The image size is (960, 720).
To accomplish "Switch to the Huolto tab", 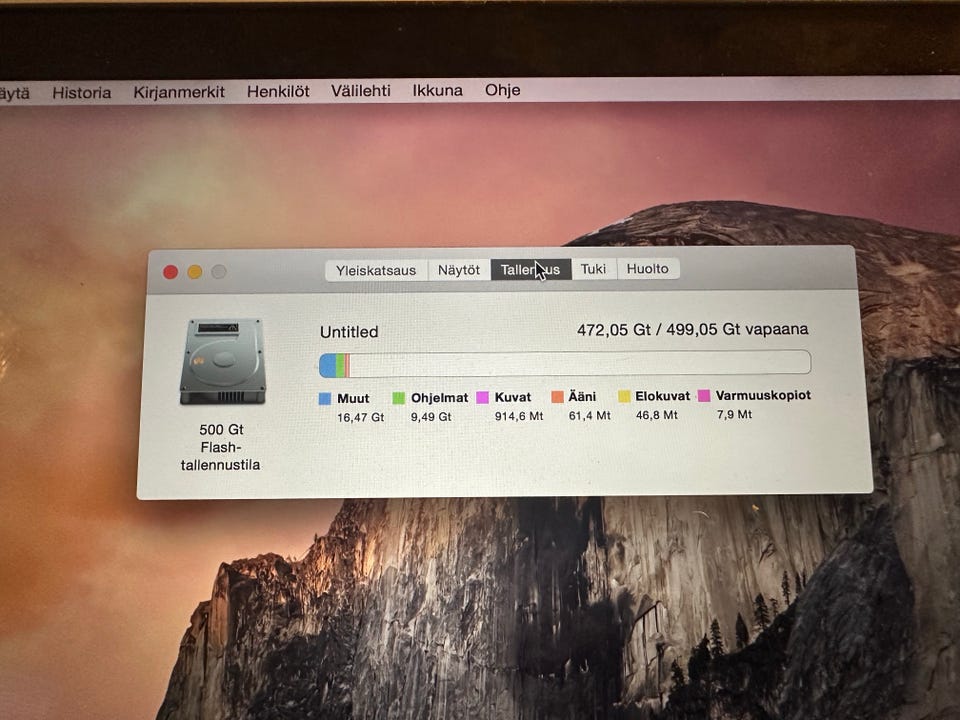I will (648, 268).
